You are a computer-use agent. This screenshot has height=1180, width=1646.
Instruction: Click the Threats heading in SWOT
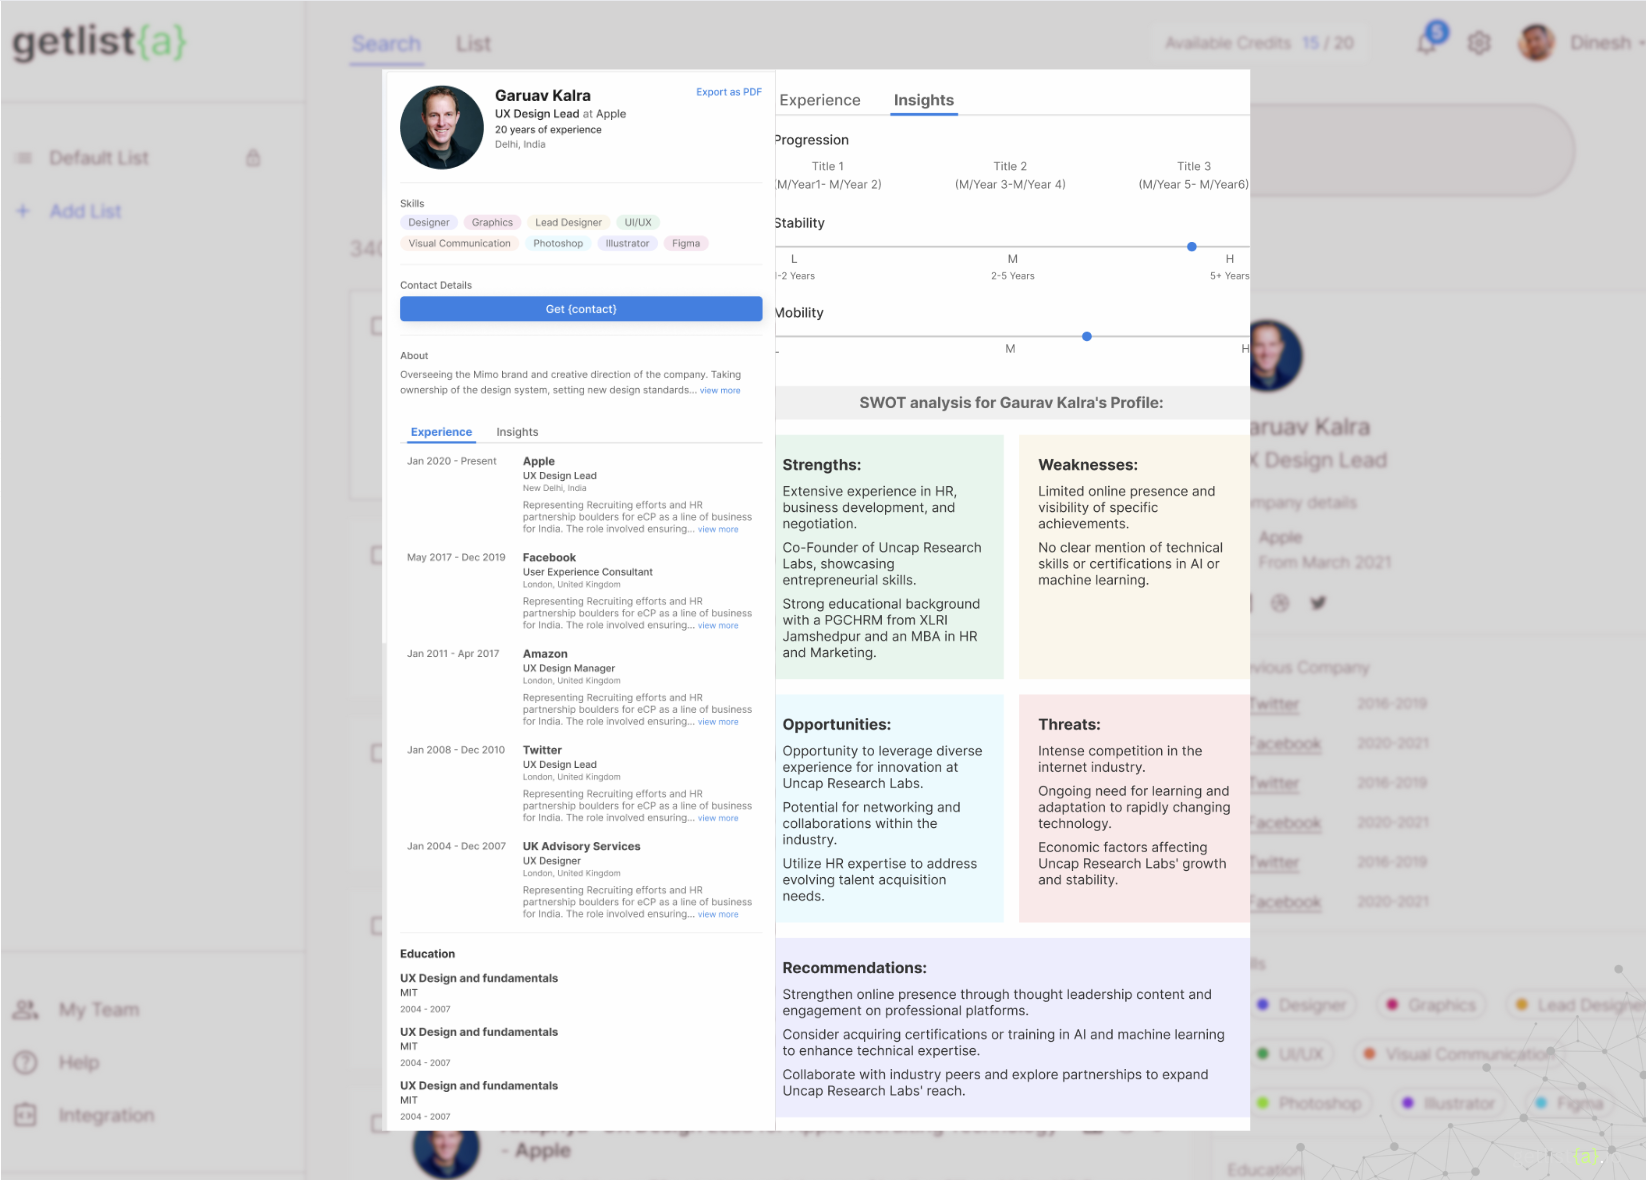[1069, 725]
